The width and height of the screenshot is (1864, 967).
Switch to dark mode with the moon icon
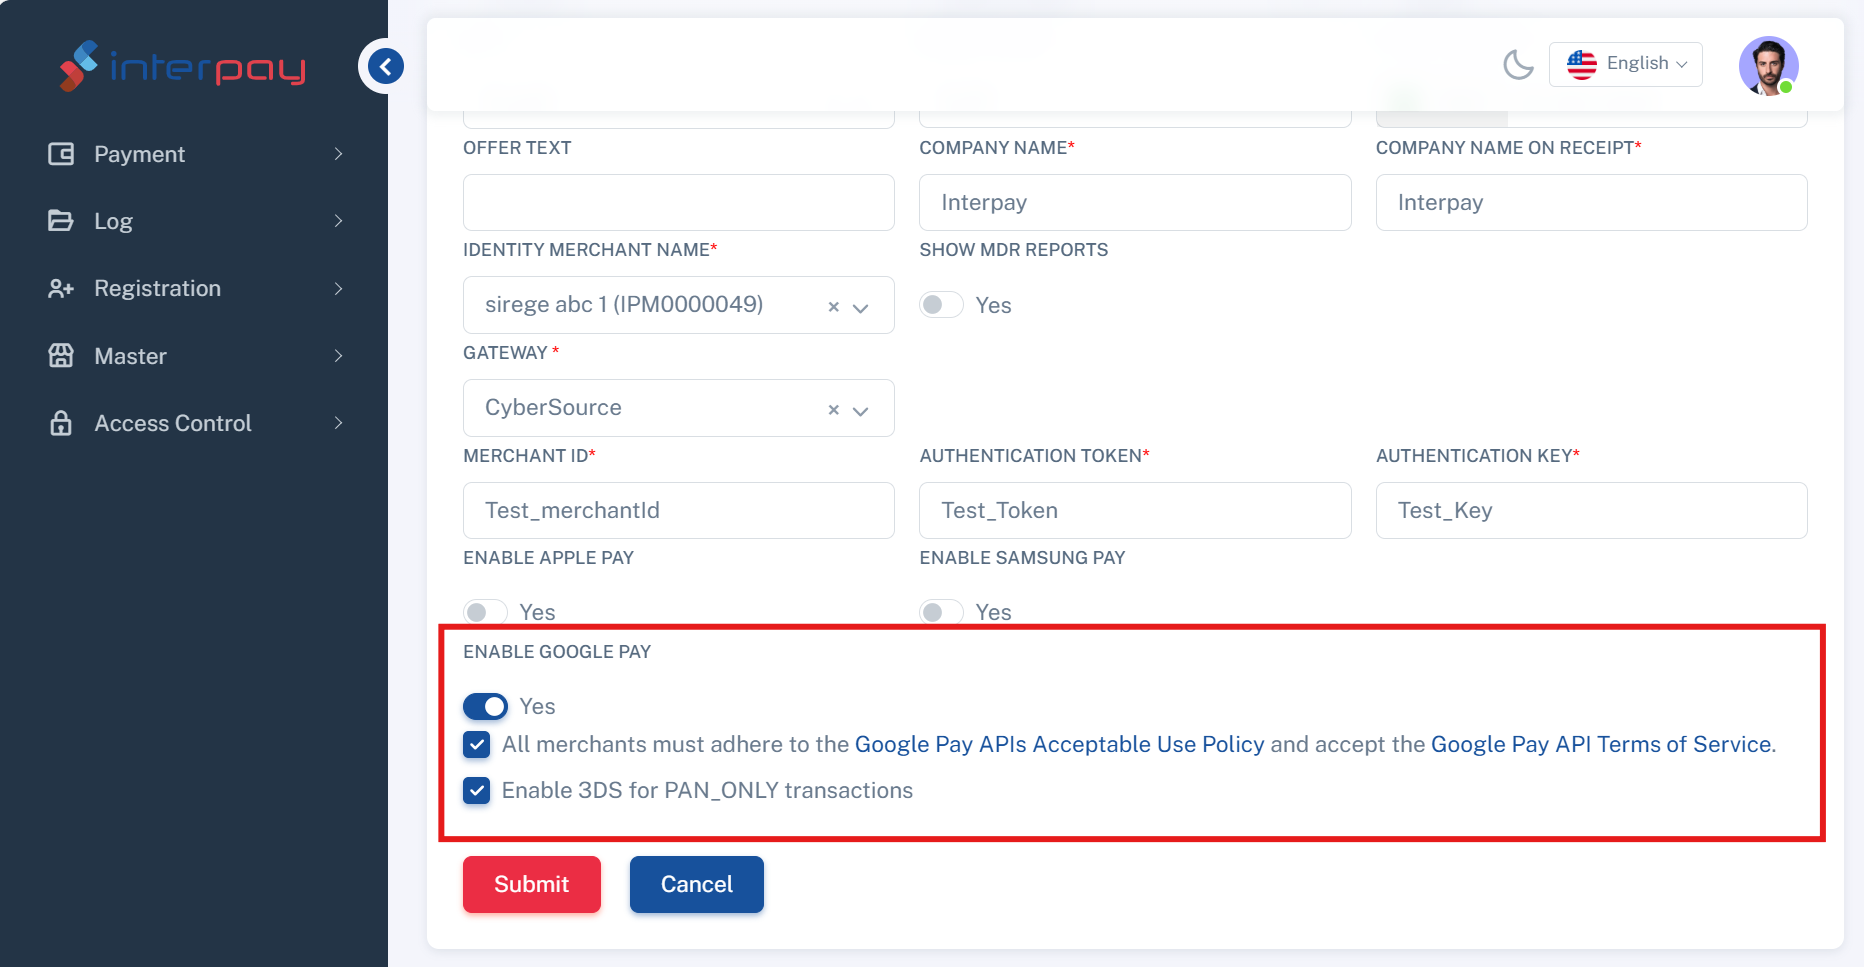pos(1518,65)
